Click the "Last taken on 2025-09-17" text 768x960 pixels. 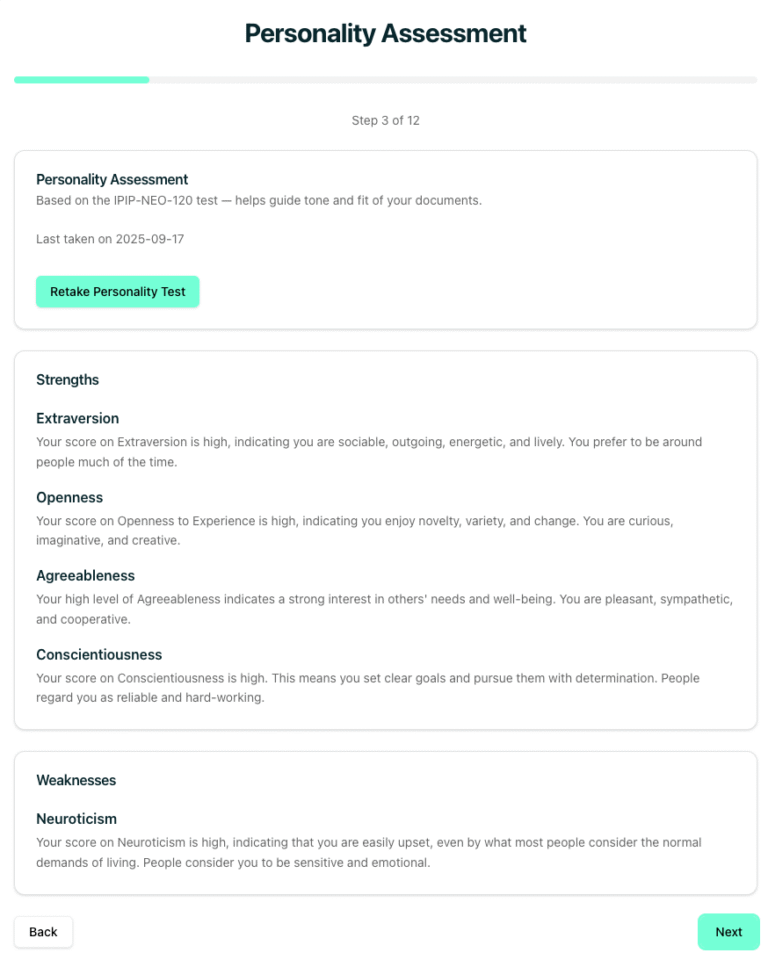coord(110,239)
